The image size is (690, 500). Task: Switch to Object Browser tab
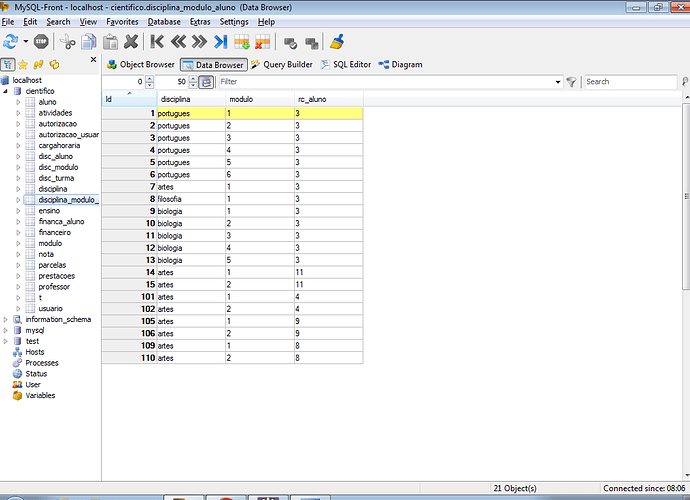click(141, 65)
